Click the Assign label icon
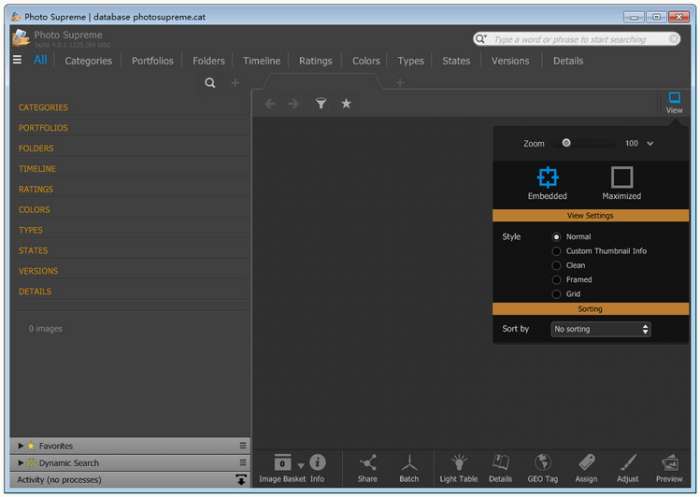 point(586,466)
